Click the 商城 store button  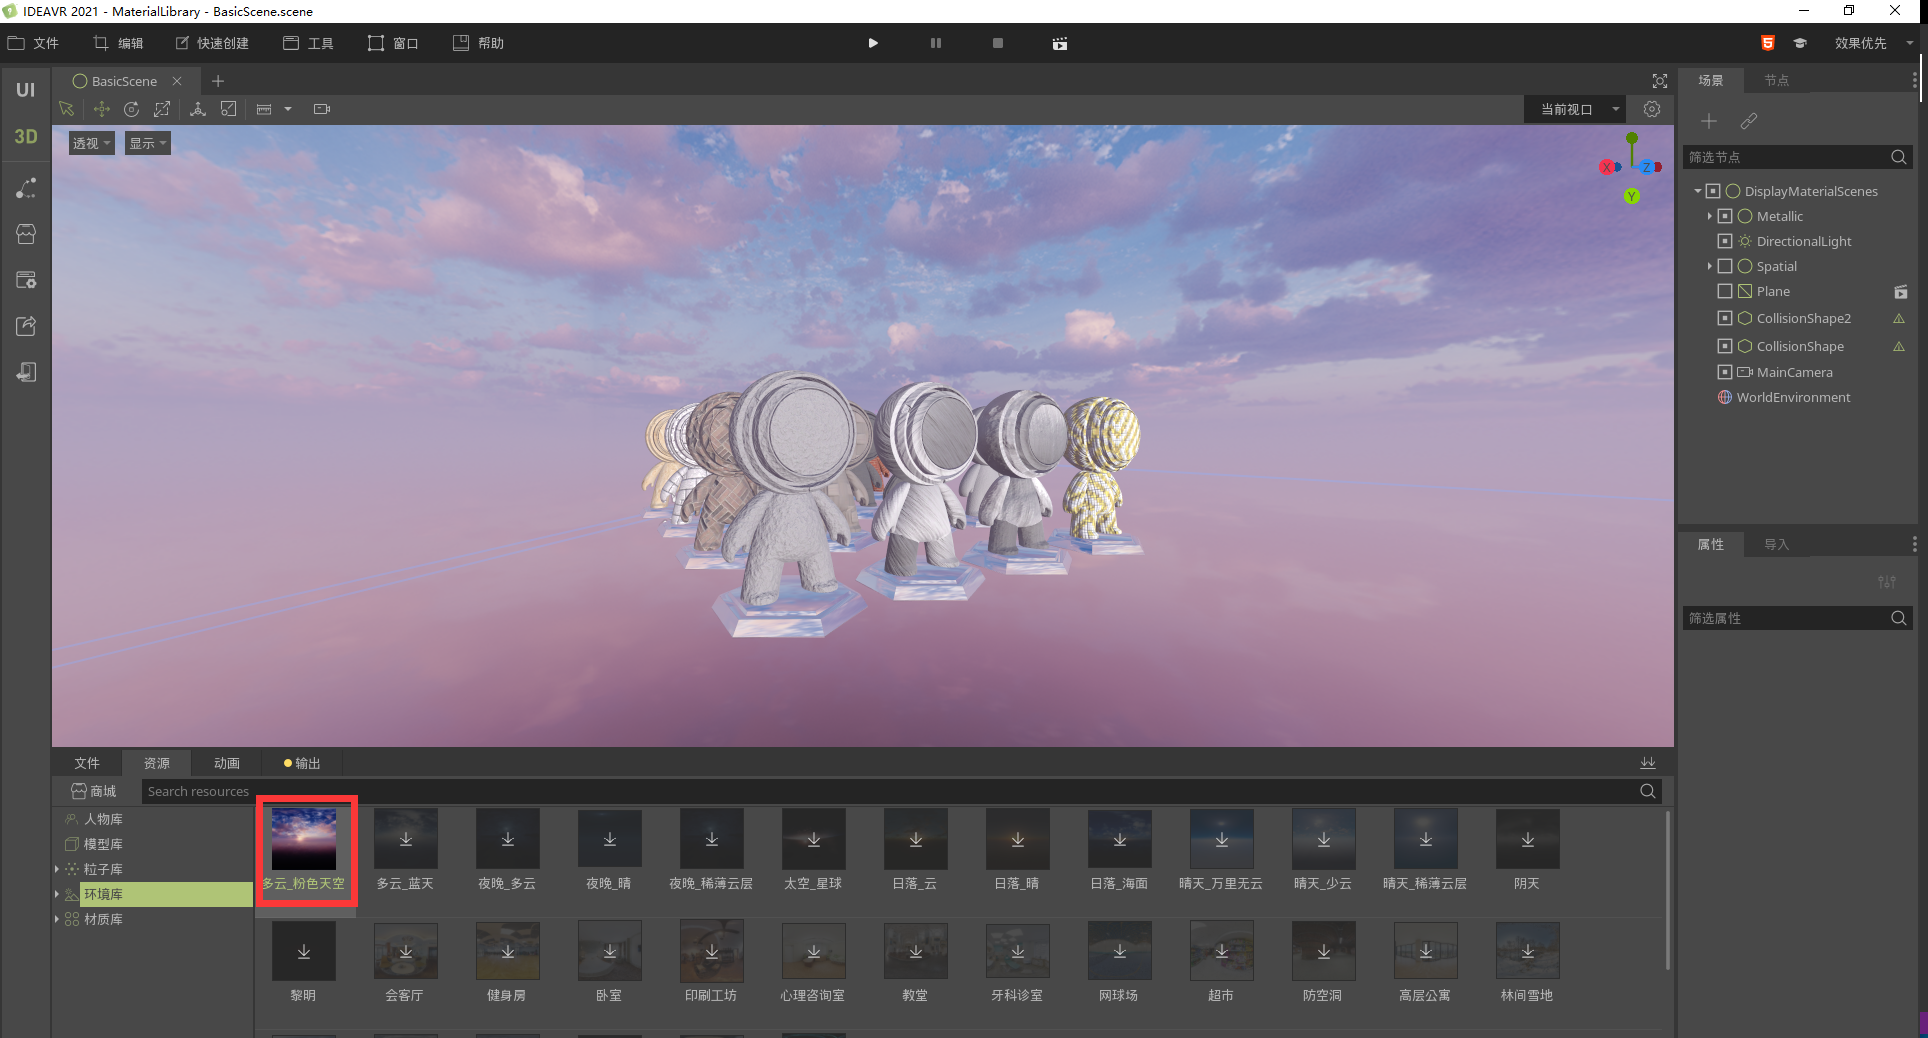click(94, 791)
